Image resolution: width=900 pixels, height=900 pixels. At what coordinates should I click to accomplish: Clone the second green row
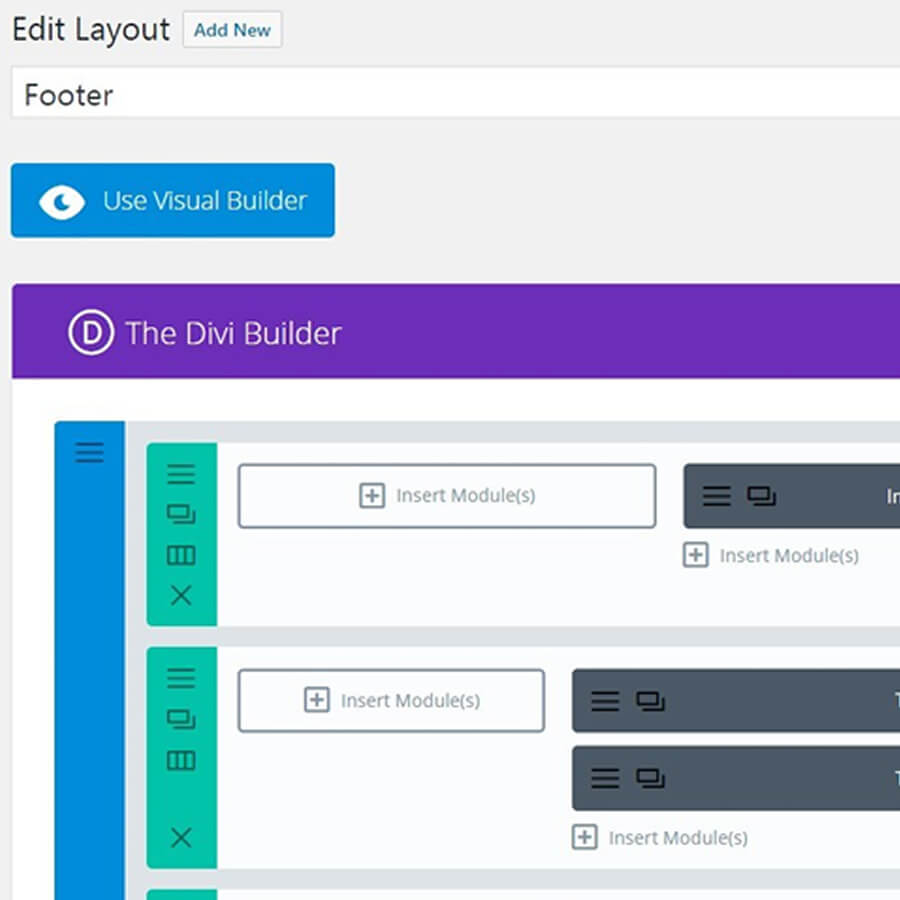(181, 719)
